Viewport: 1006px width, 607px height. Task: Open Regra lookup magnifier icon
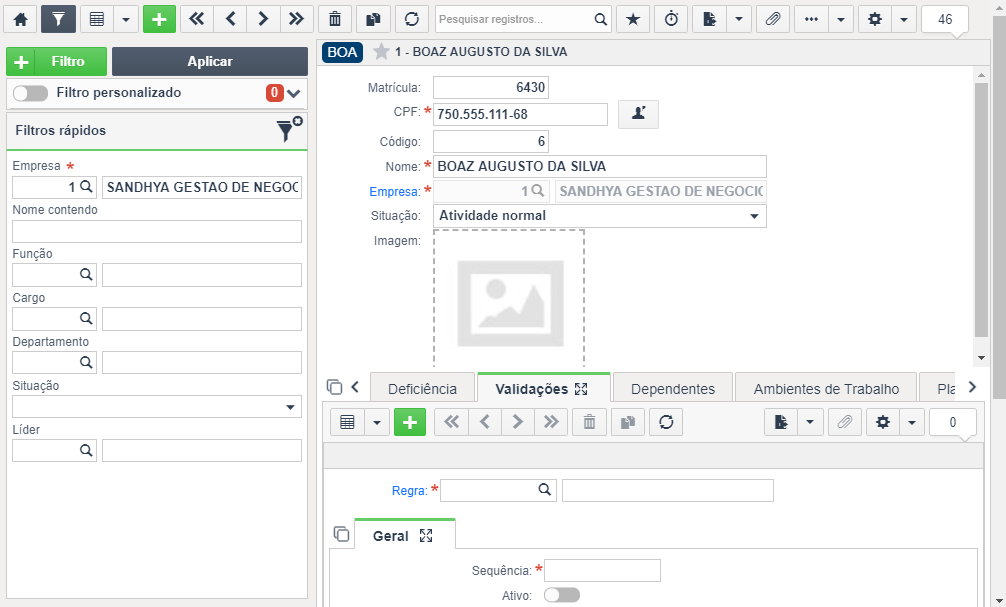pyautogui.click(x=545, y=490)
